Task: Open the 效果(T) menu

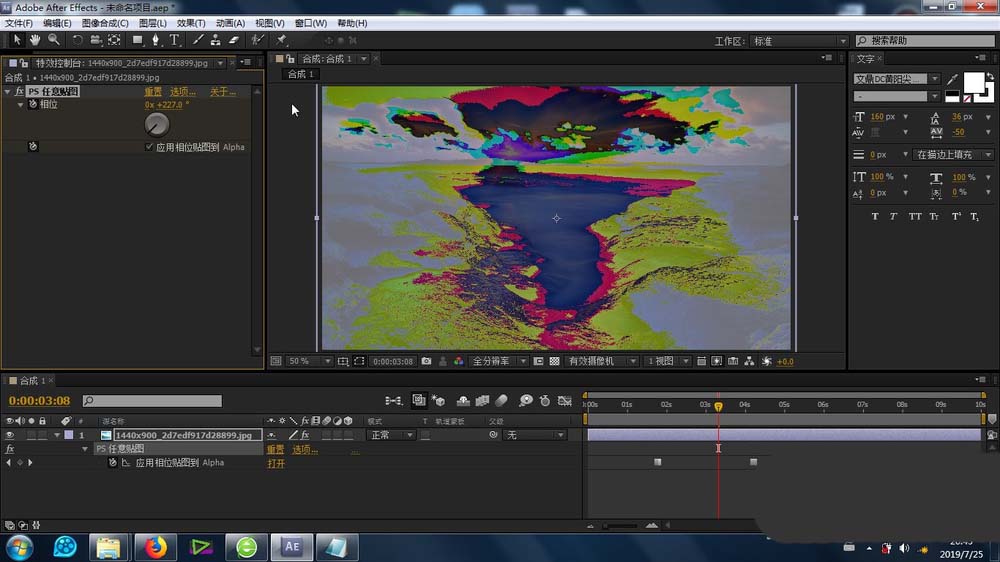Action: [191, 23]
